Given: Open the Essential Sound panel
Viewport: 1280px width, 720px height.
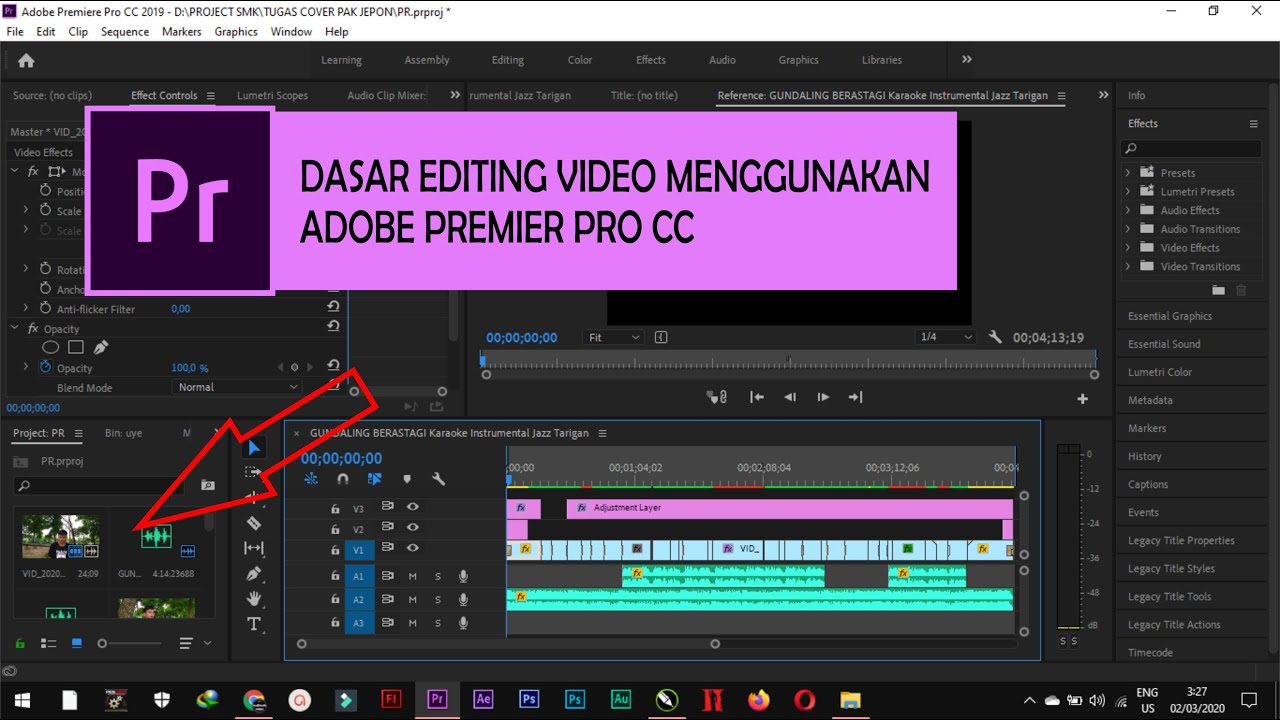Looking at the screenshot, I should pyautogui.click(x=1164, y=344).
